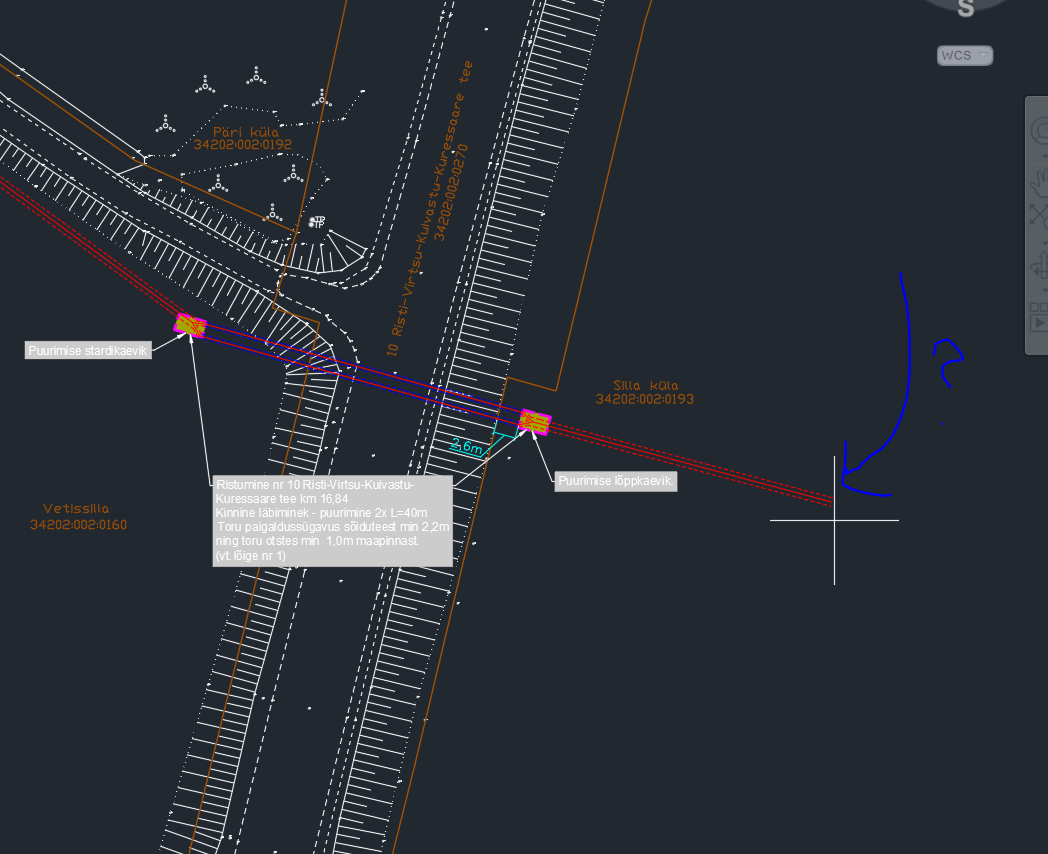The width and height of the screenshot is (1048, 854).
Task: Click the South marker on the ViewCube compass
Action: point(965,8)
